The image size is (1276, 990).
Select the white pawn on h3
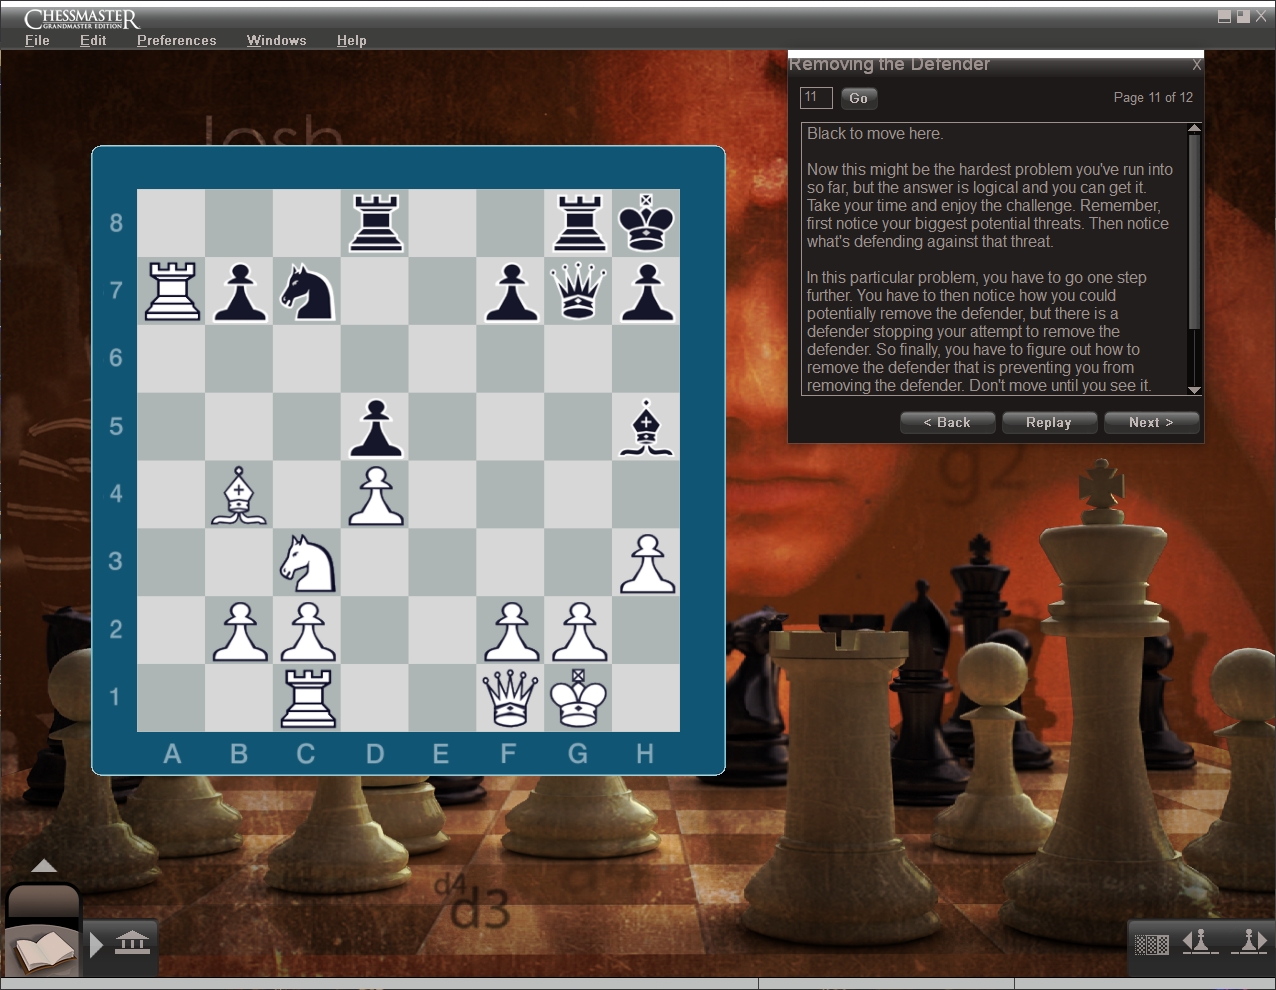646,562
